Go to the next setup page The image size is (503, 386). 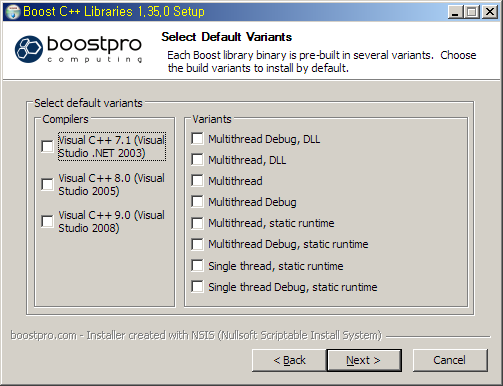click(x=364, y=360)
